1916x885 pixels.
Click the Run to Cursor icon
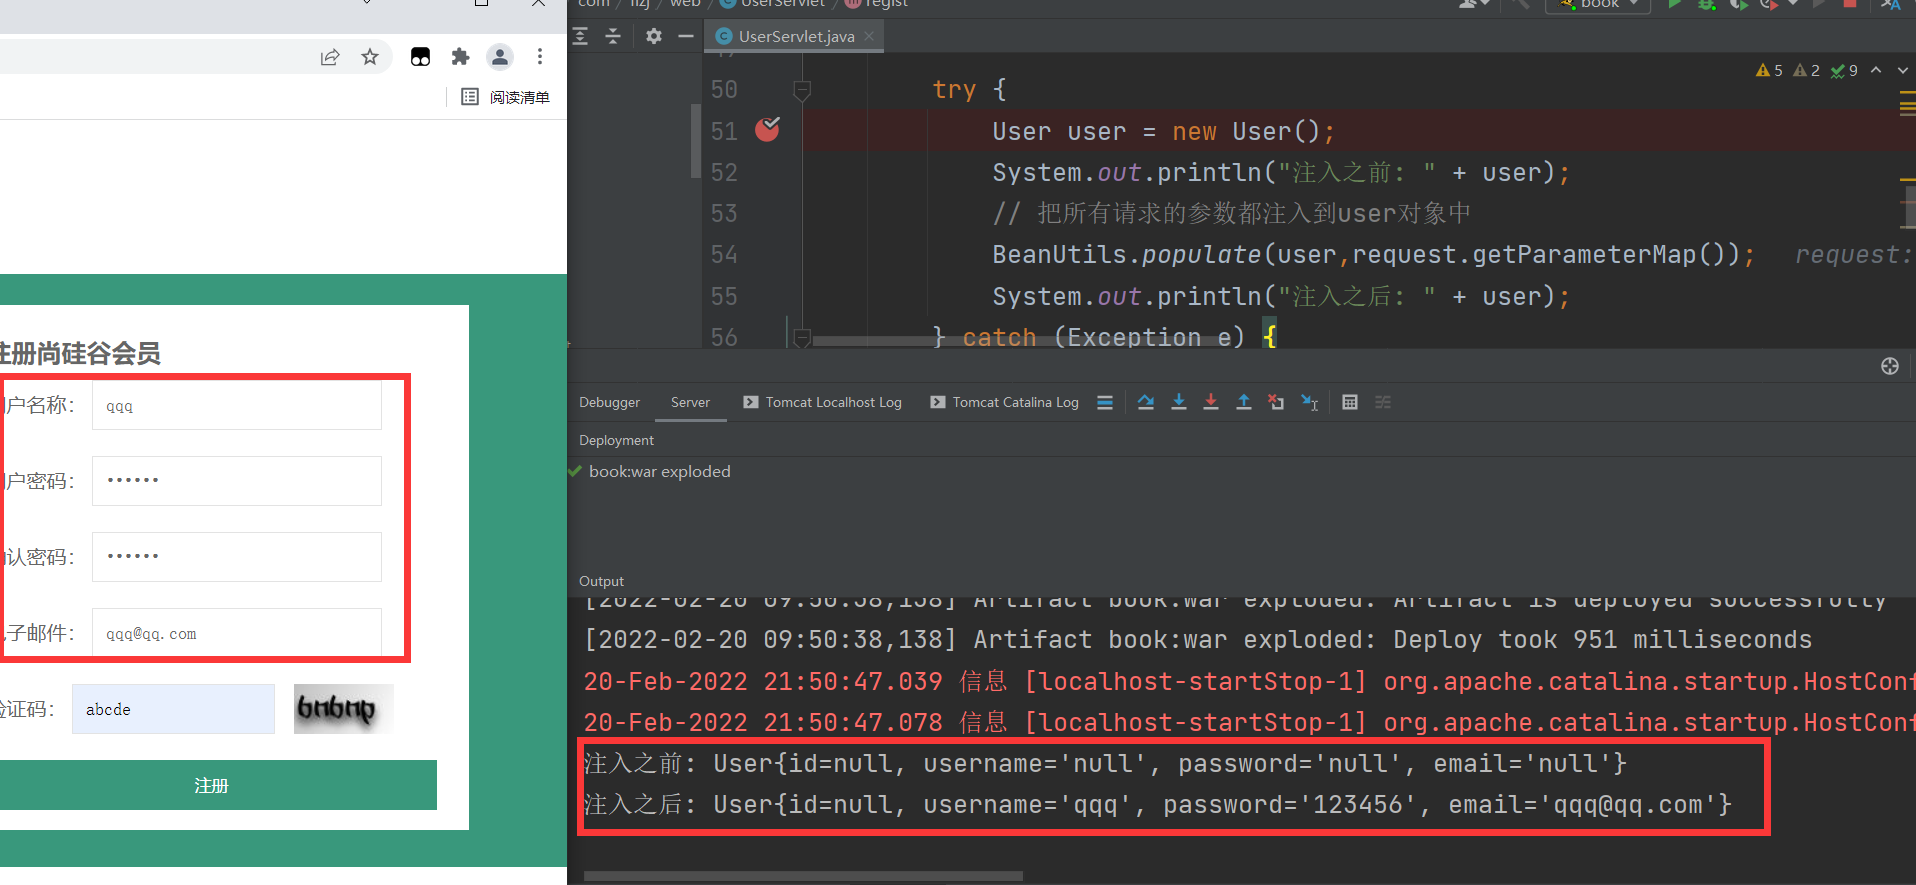coord(1309,402)
